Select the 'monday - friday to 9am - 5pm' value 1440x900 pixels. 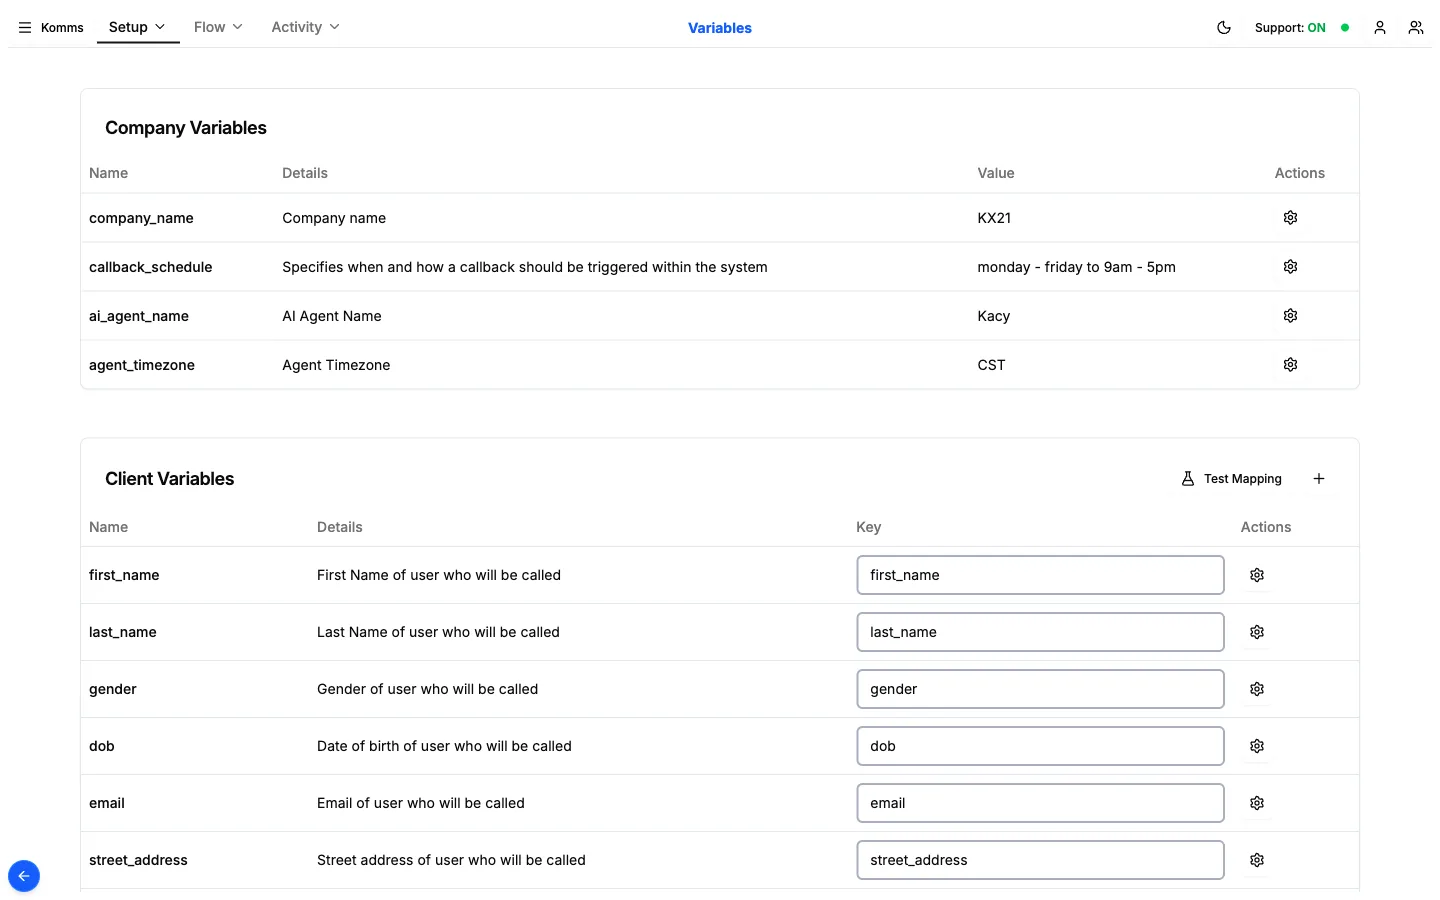click(x=1076, y=267)
